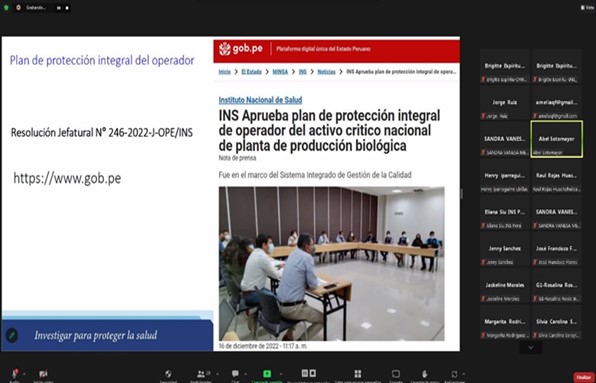
Task: Click the red Finalizar button
Action: pos(584,377)
